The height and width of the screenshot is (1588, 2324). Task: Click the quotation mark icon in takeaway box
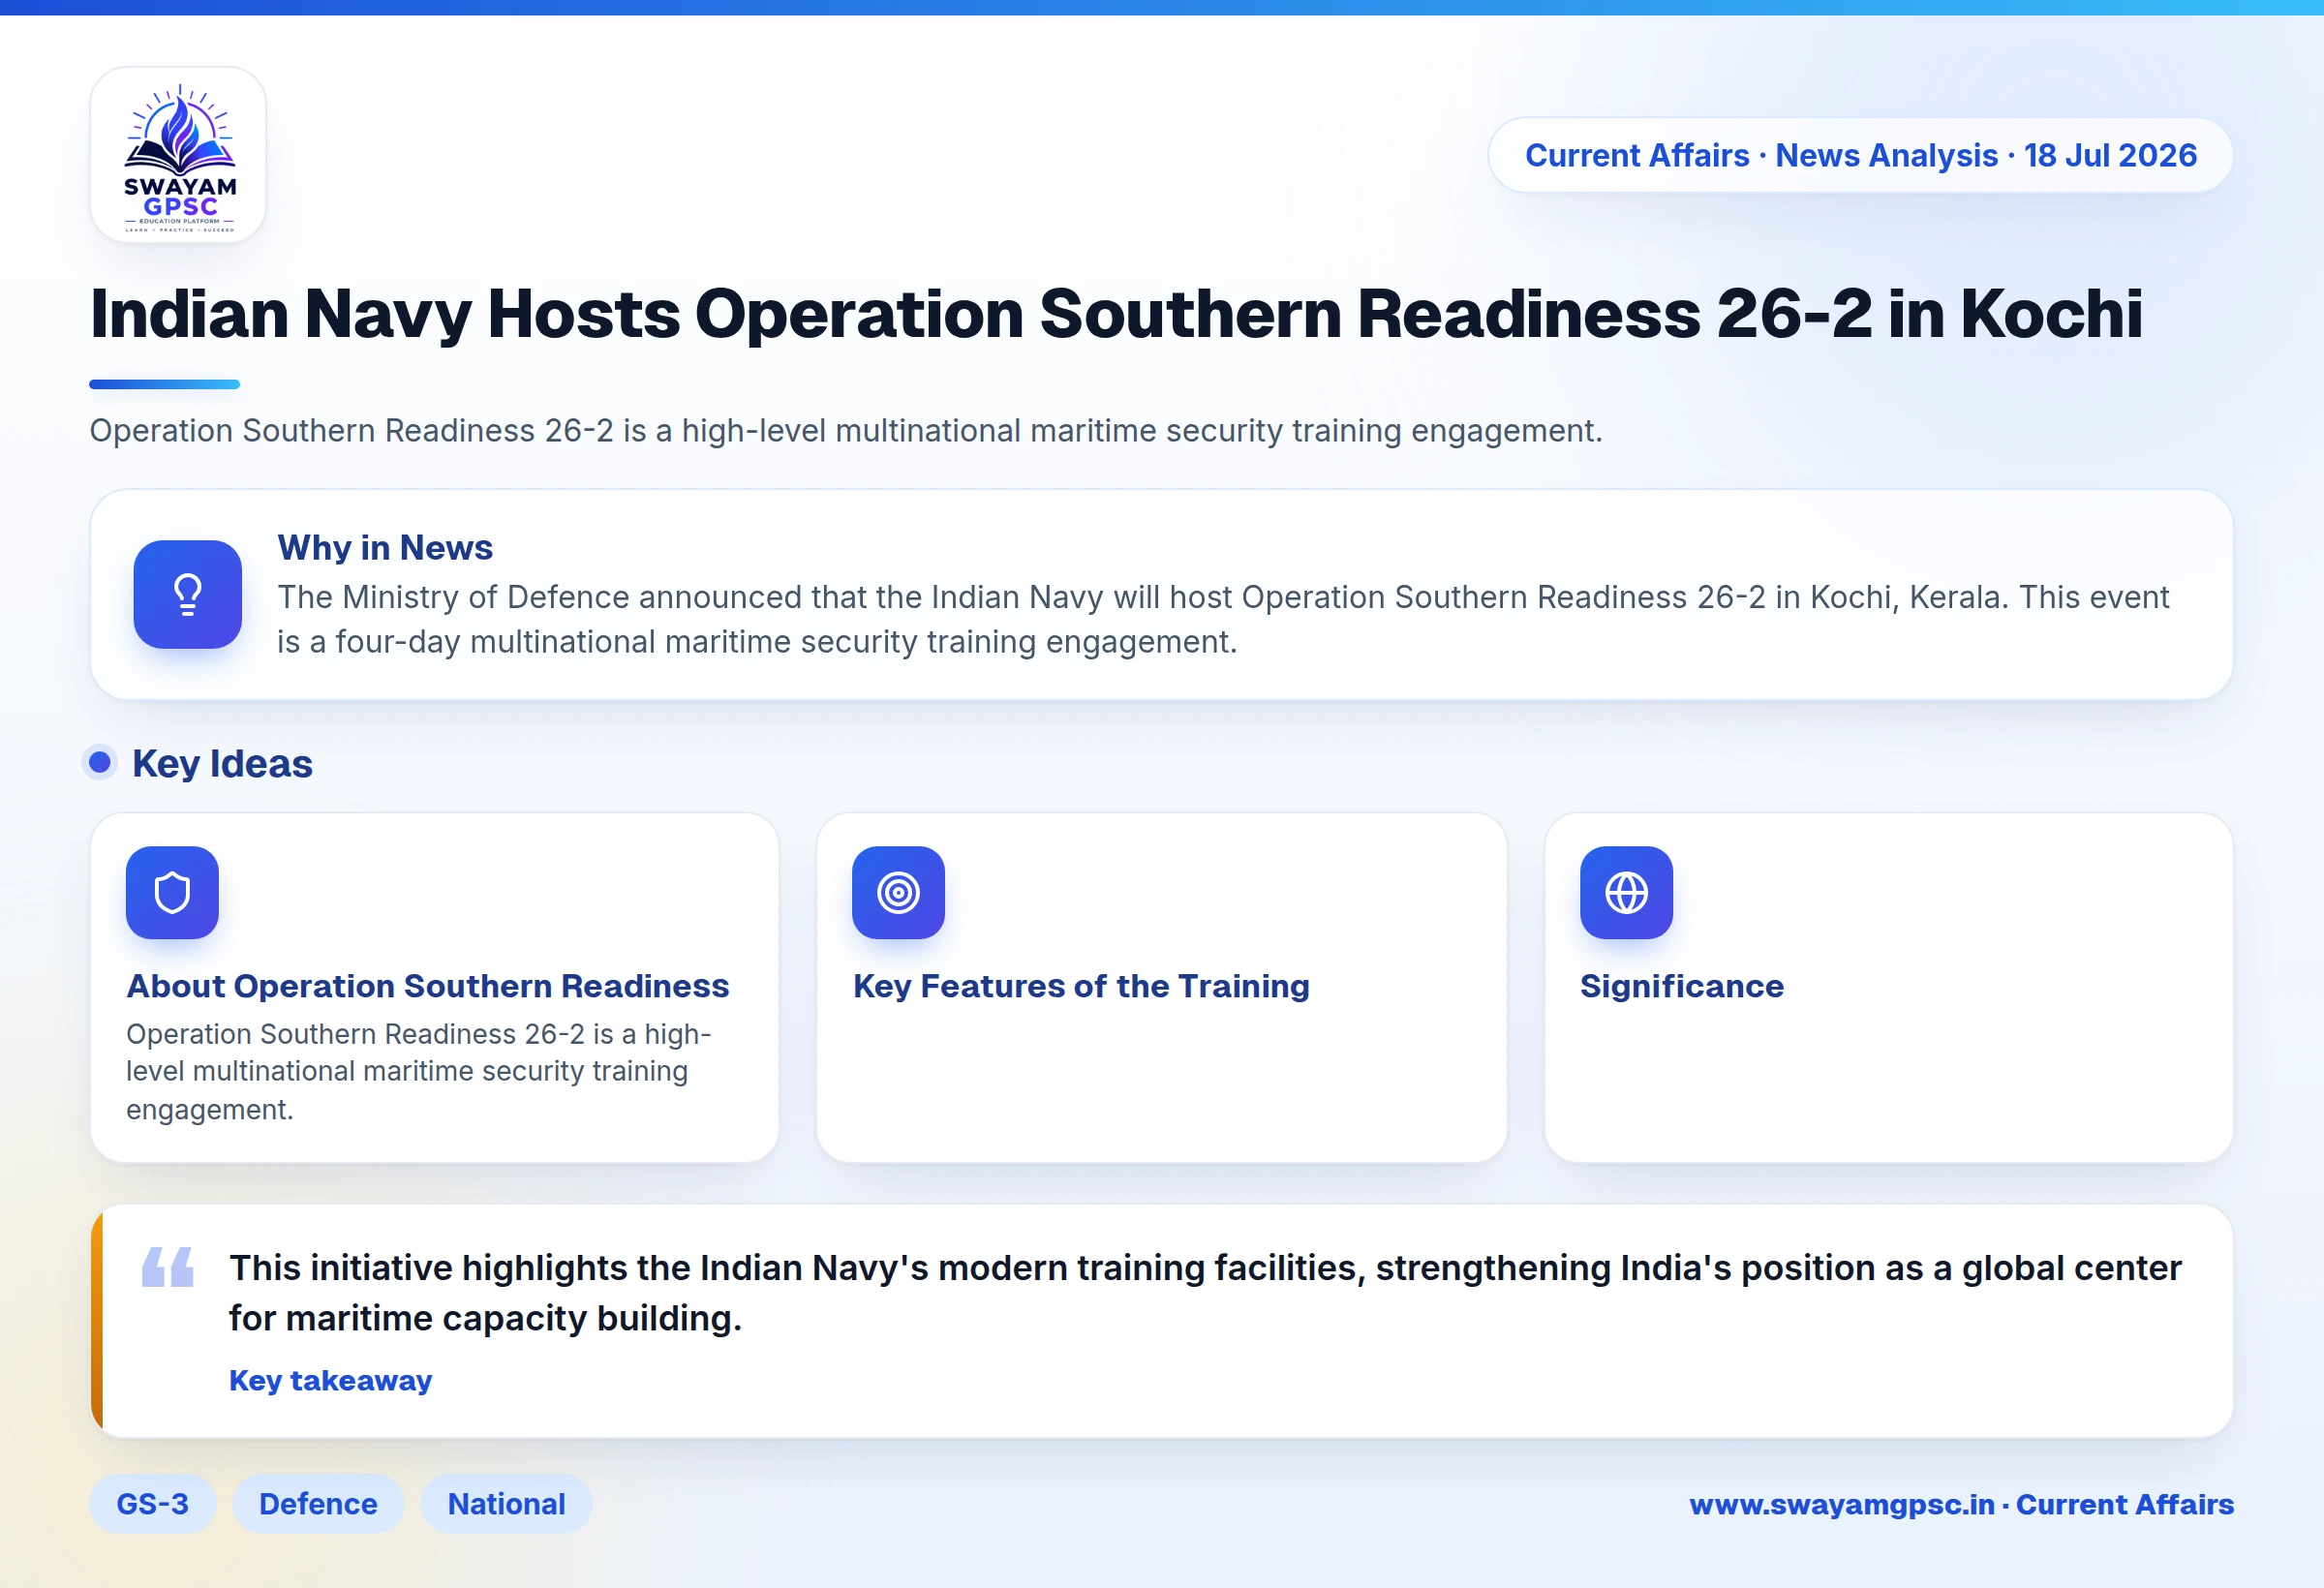pyautogui.click(x=168, y=1267)
